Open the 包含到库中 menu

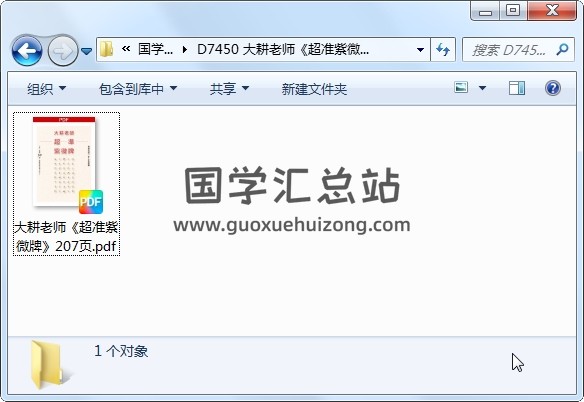pos(138,89)
